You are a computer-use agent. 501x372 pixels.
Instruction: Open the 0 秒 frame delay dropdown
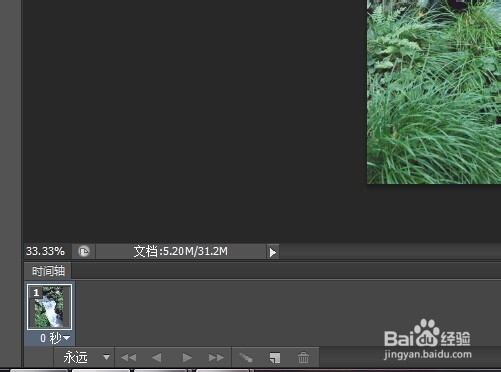[x=55, y=338]
